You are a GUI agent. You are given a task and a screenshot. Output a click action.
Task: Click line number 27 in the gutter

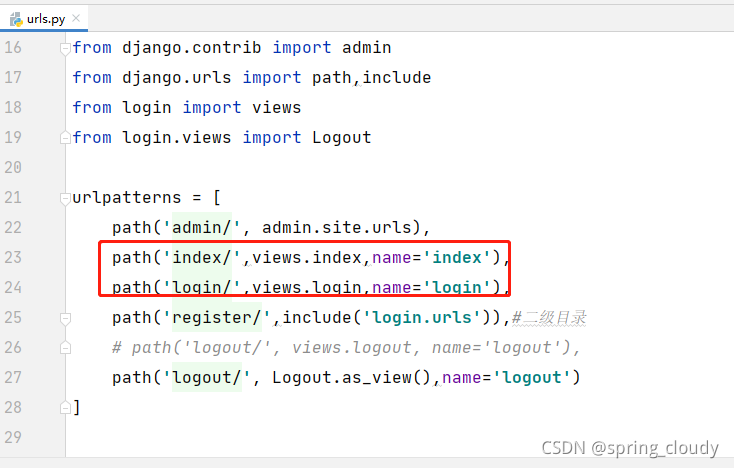tap(13, 377)
